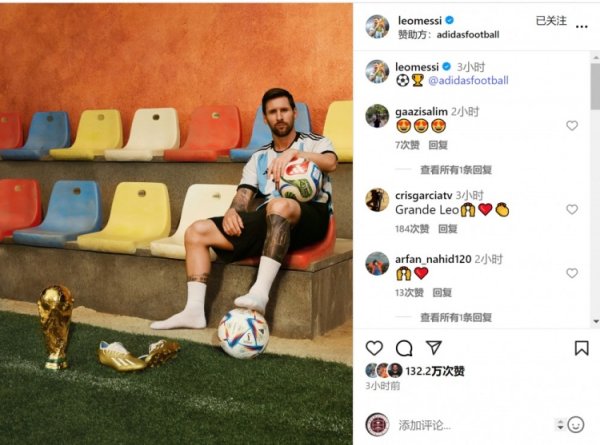Image resolution: width=600 pixels, height=445 pixels.
Task: Toggle the 已关注 following button
Action: point(551,21)
